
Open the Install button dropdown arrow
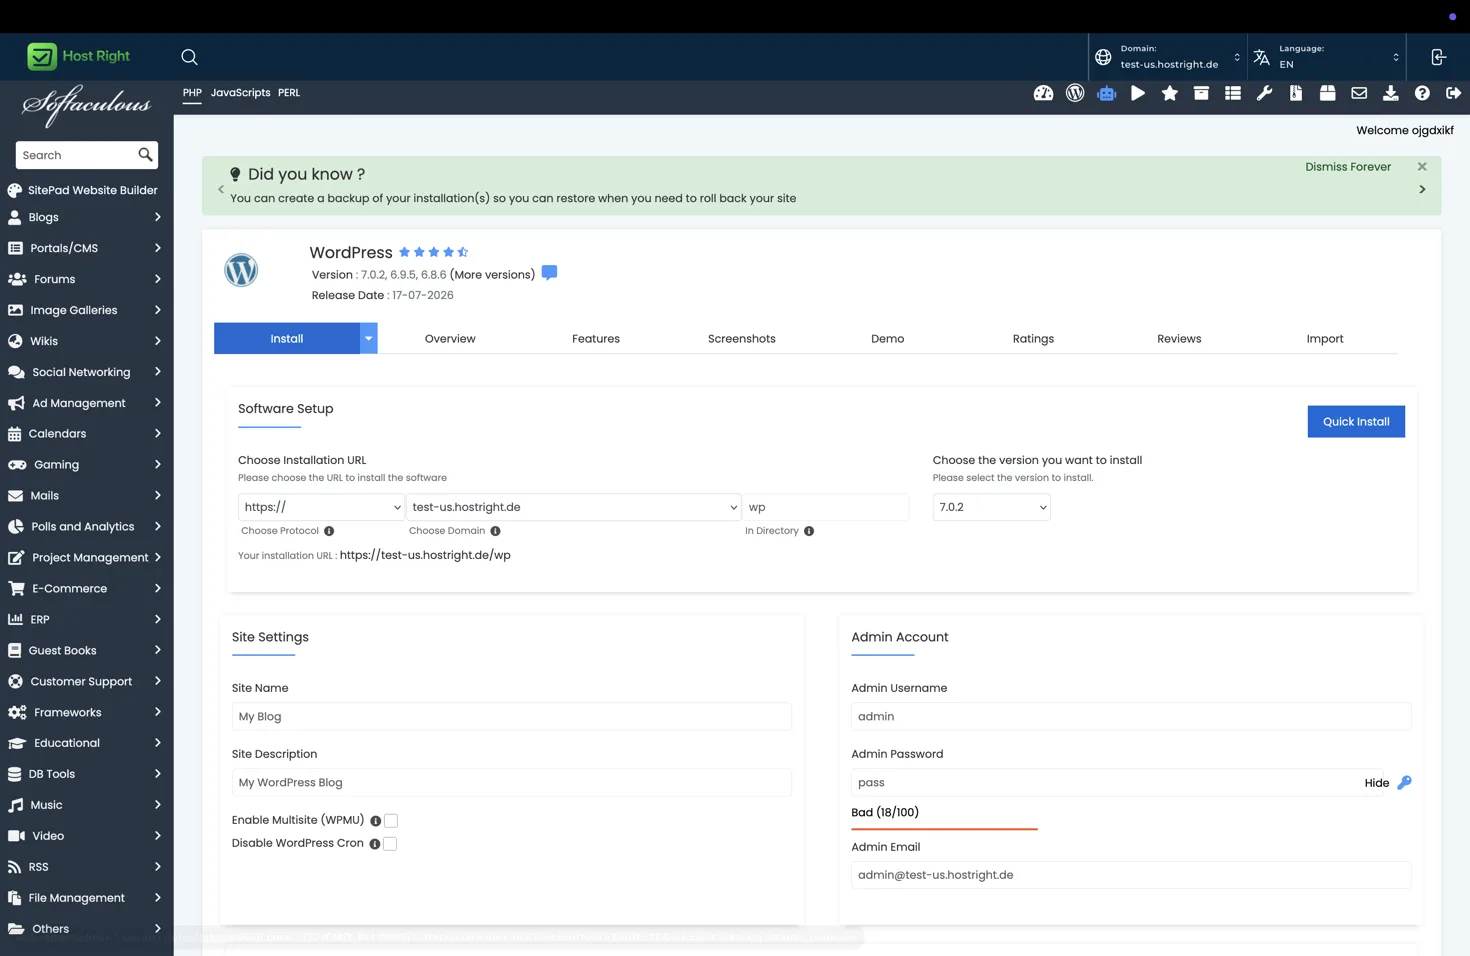click(x=368, y=338)
